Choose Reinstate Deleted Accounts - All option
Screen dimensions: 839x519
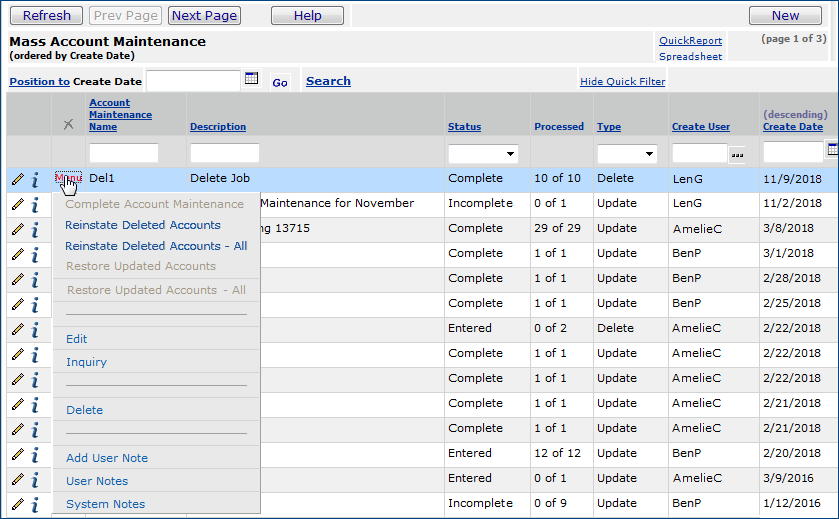[156, 246]
